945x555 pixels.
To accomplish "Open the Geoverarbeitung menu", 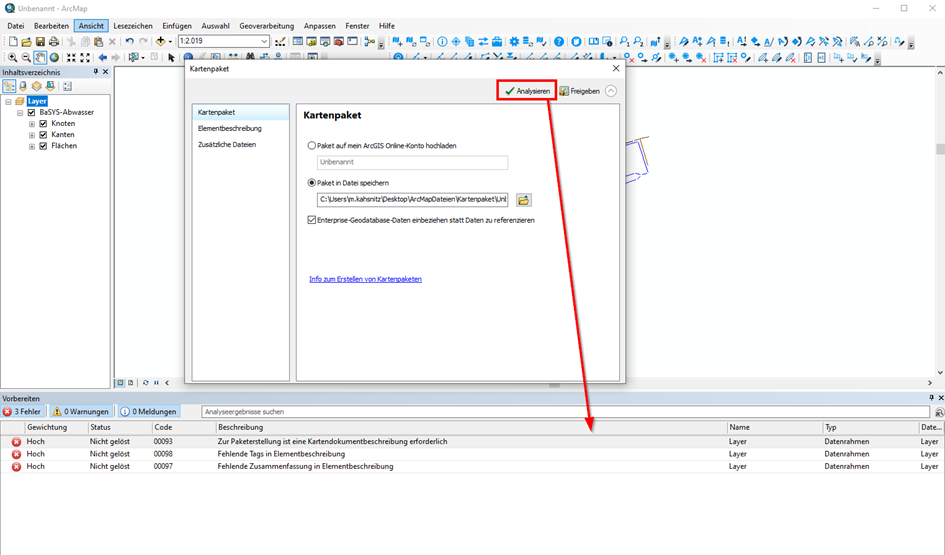I will tap(266, 25).
